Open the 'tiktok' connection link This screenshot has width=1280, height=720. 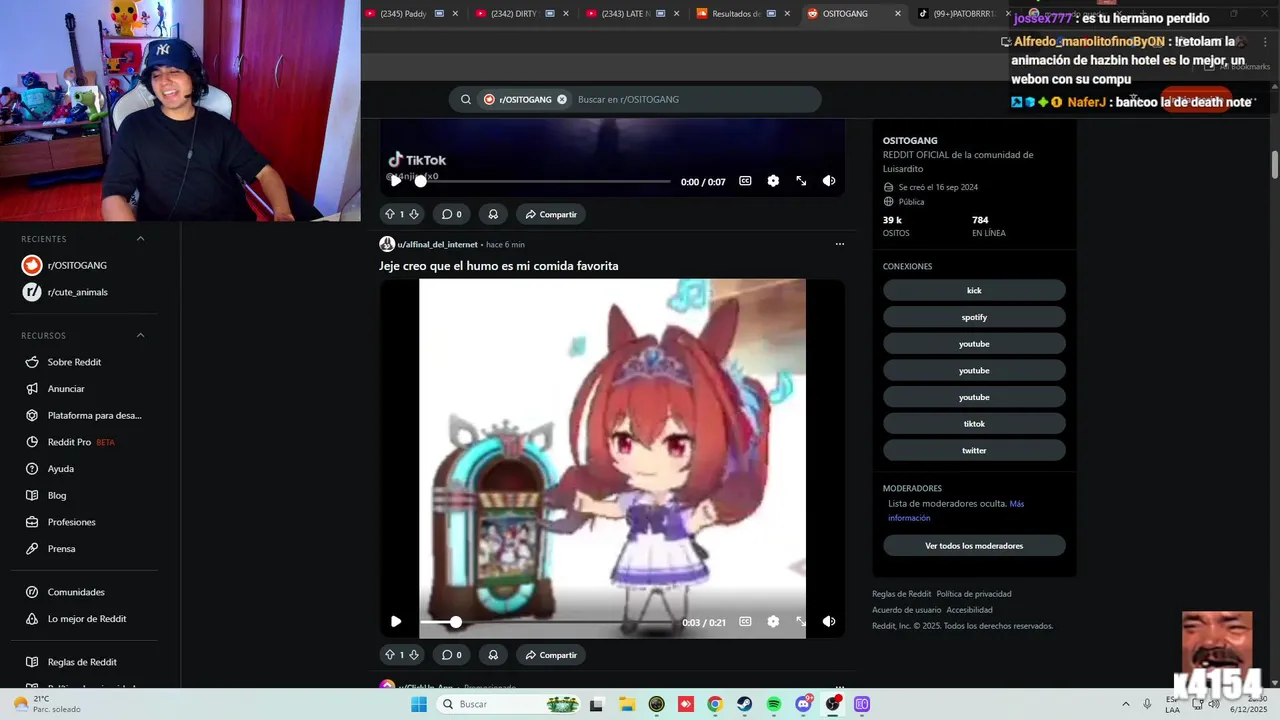(x=974, y=424)
